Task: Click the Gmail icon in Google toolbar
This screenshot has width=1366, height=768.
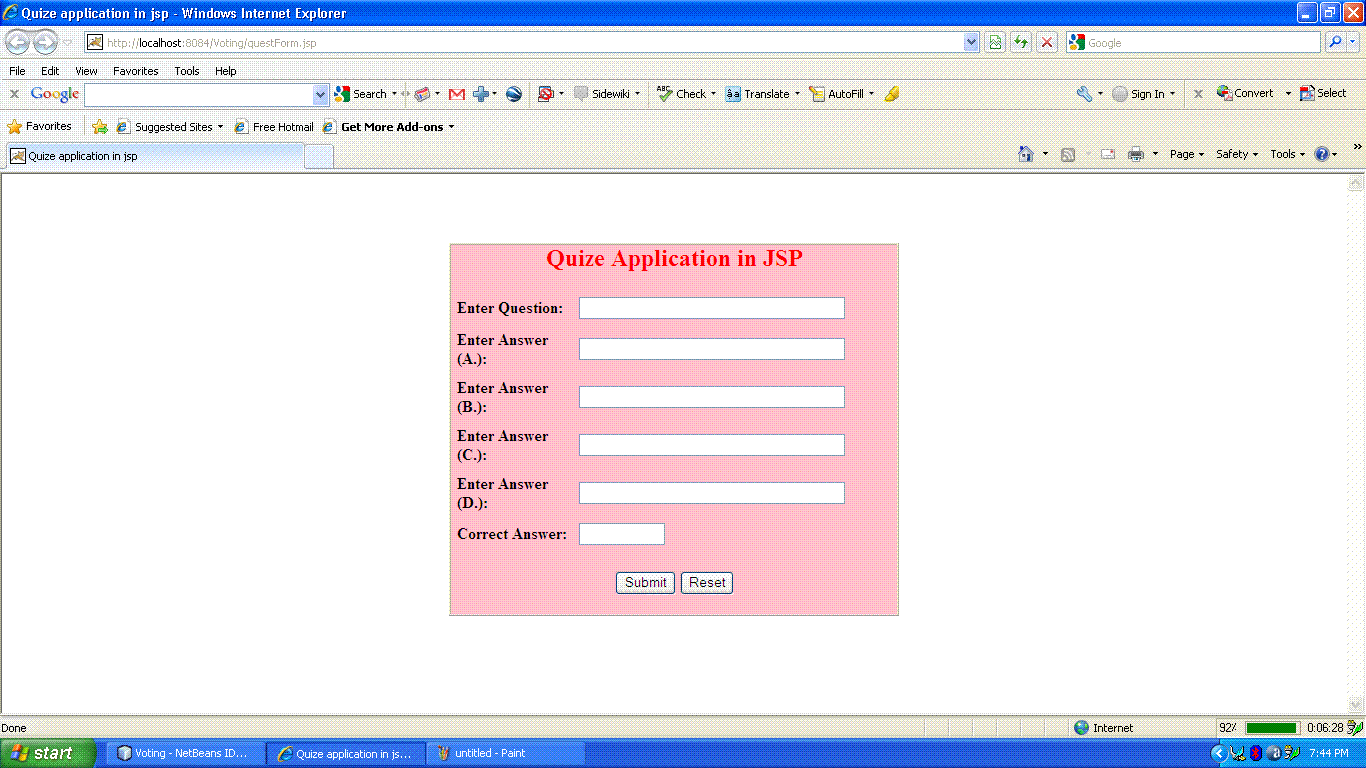Action: pos(457,94)
